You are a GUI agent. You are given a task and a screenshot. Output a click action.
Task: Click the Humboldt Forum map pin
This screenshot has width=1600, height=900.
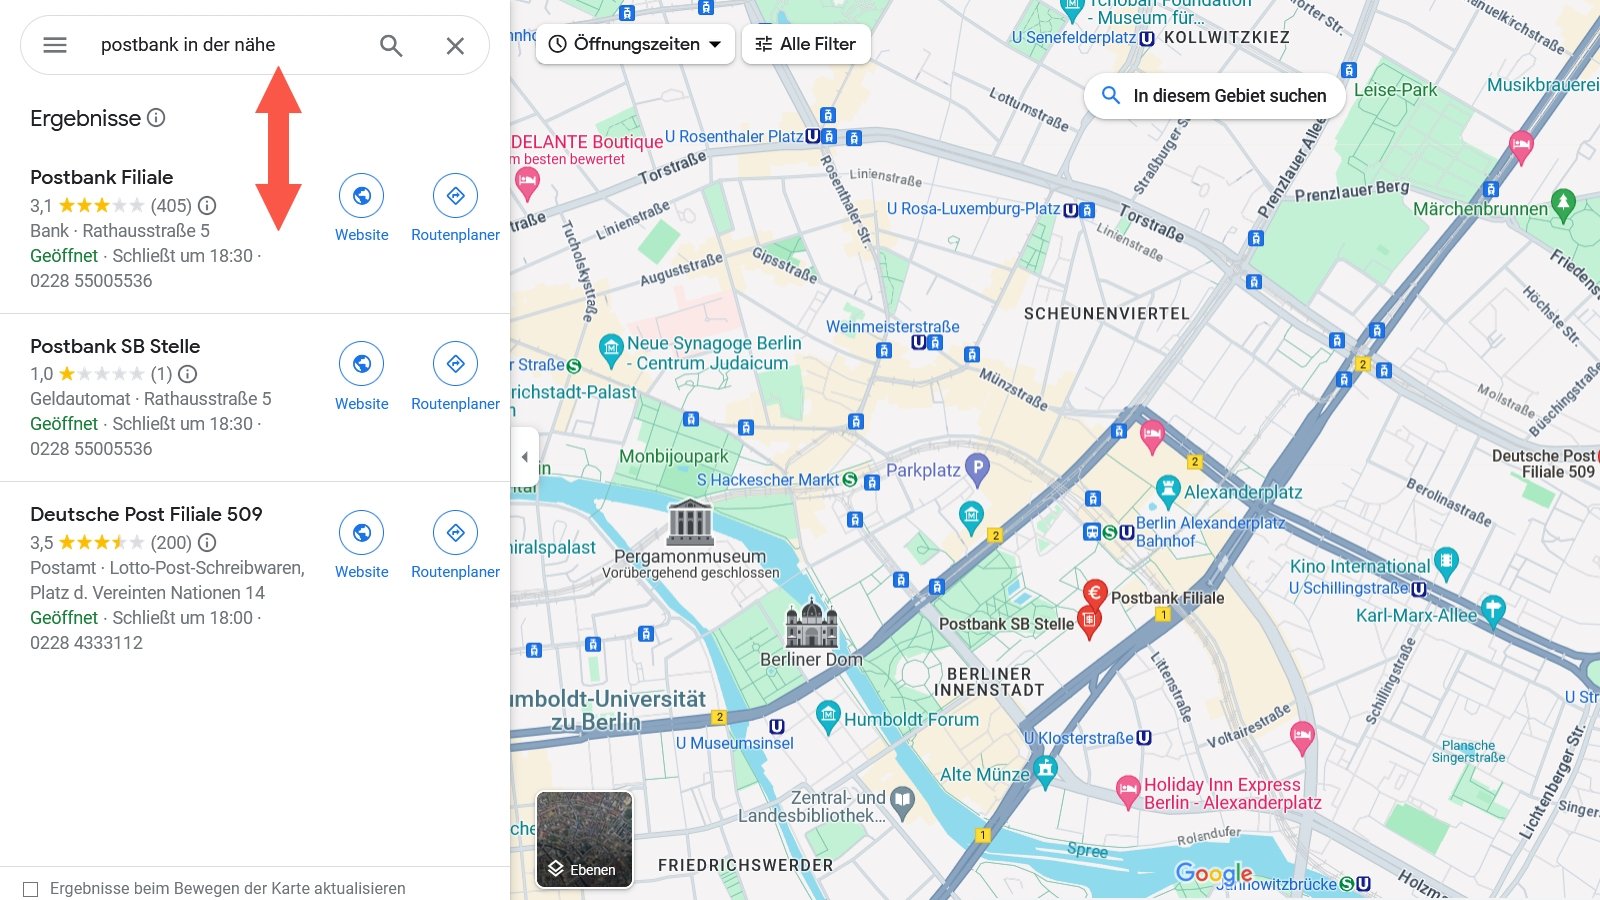(x=828, y=716)
